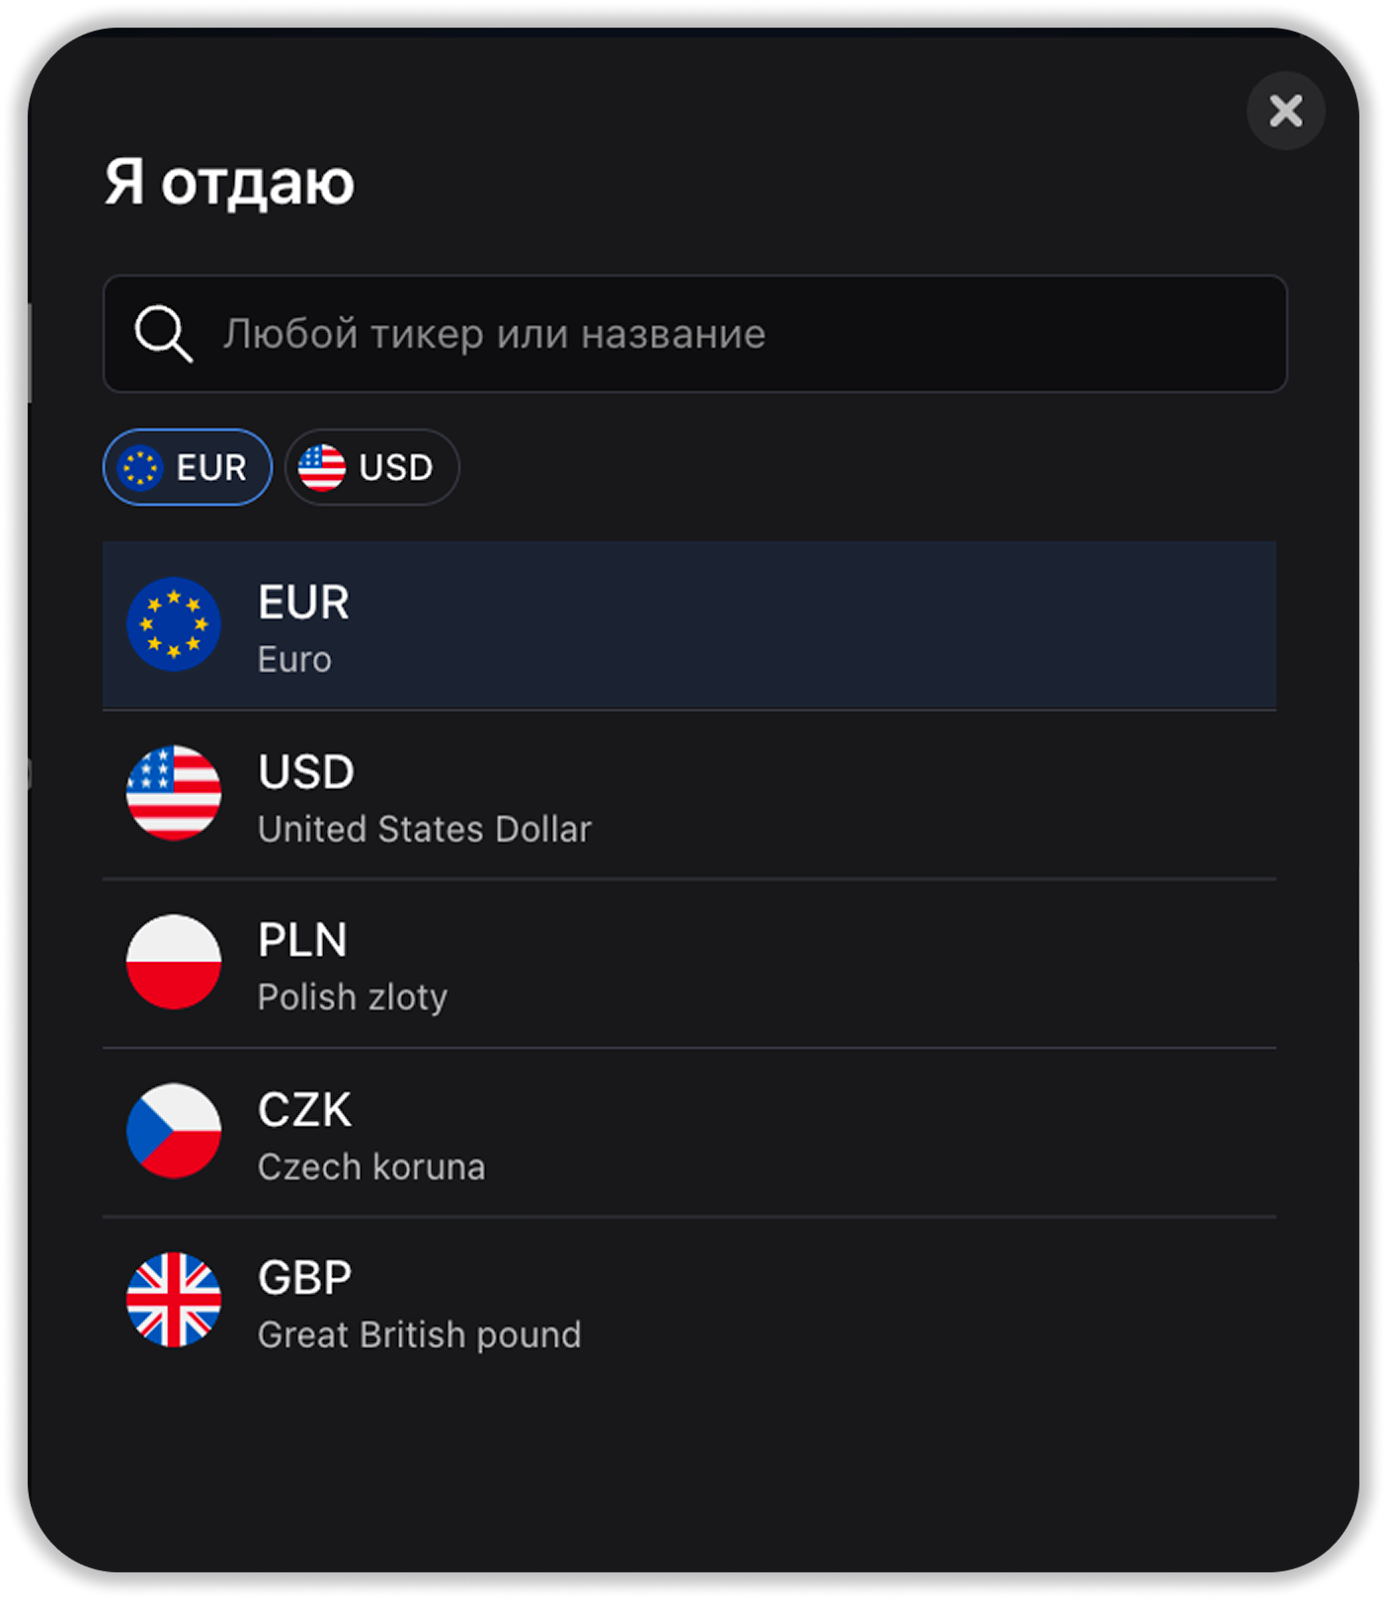Focus the ticker or name search field
Viewport: 1387px width, 1600px height.
coord(720,334)
